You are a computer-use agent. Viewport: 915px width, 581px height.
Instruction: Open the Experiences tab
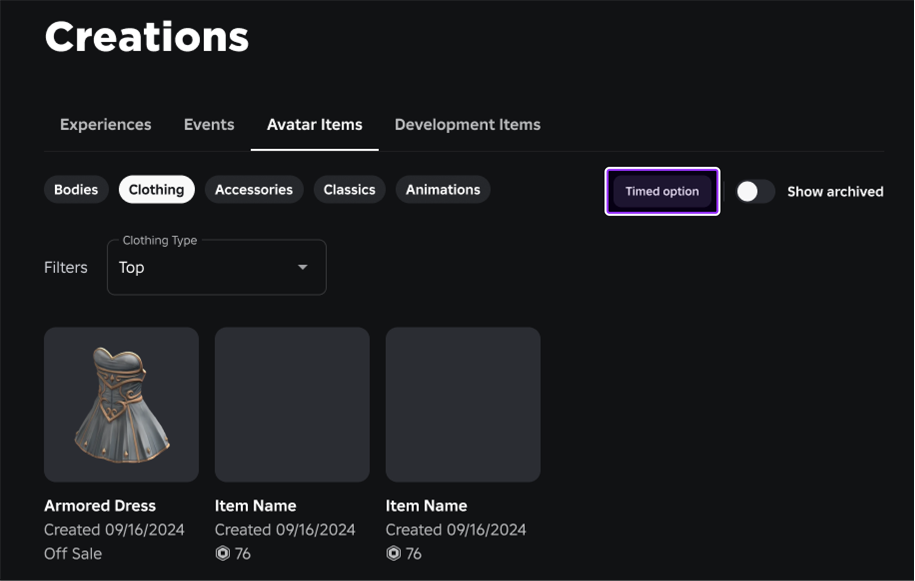[x=105, y=124]
